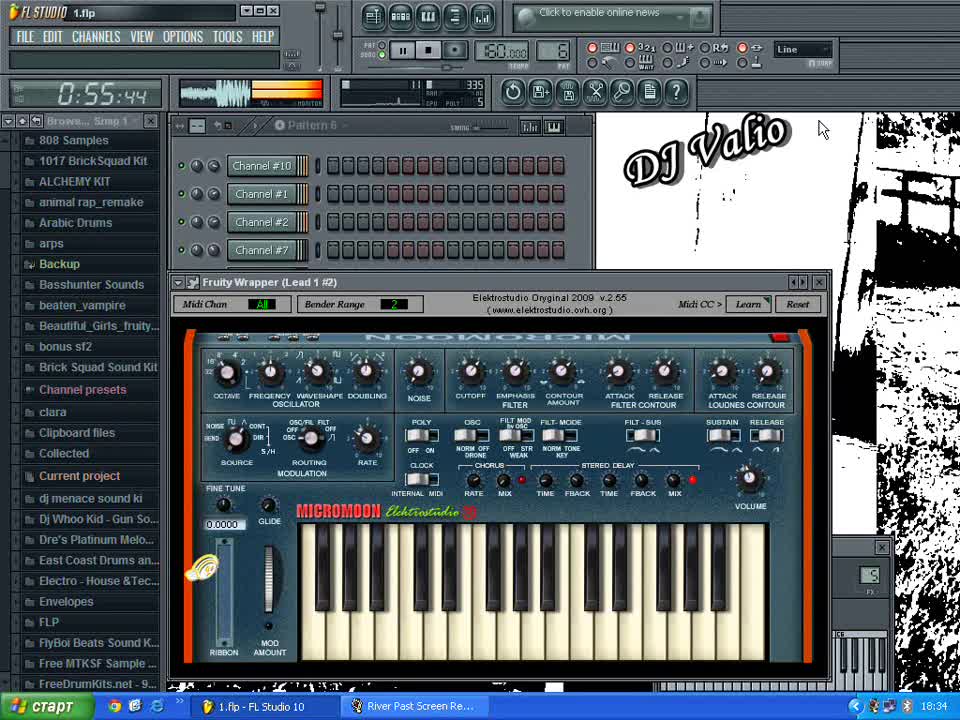Click the Micromoon ribbon strip
This screenshot has width=960, height=720.
click(224, 591)
